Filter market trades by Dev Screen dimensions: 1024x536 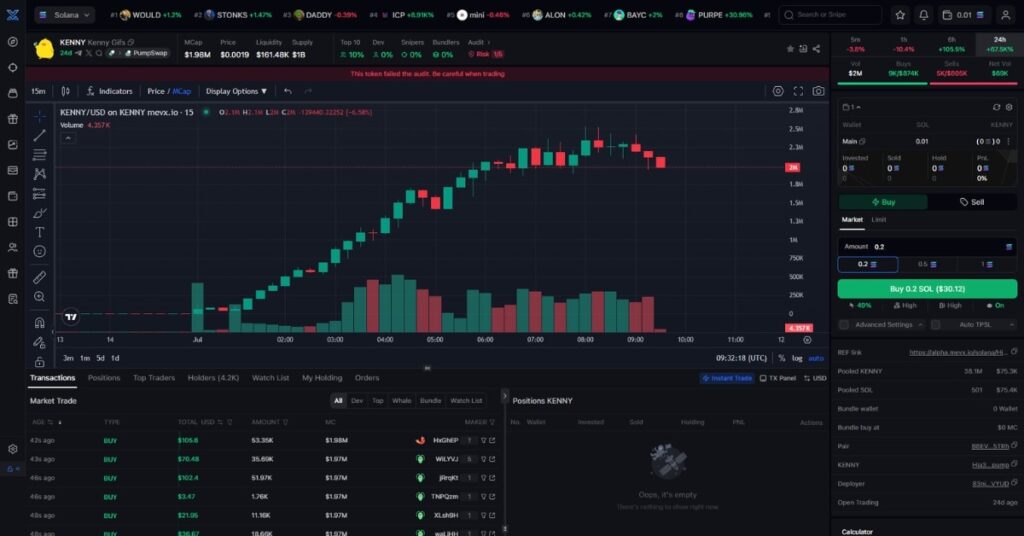(357, 401)
